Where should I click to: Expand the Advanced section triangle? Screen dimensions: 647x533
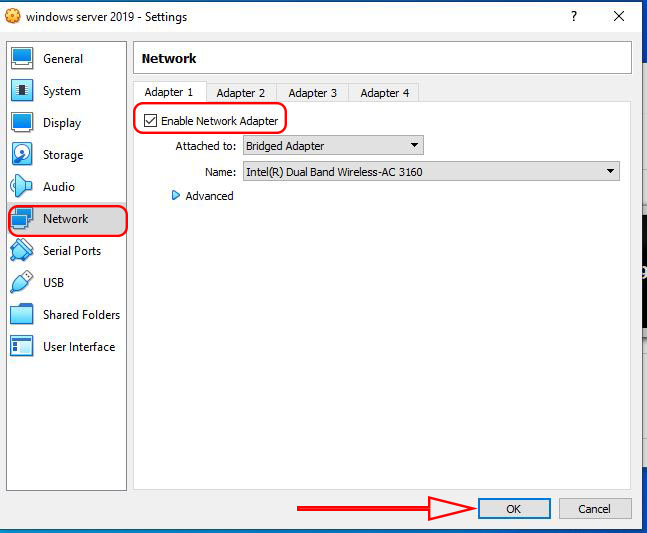click(x=175, y=195)
